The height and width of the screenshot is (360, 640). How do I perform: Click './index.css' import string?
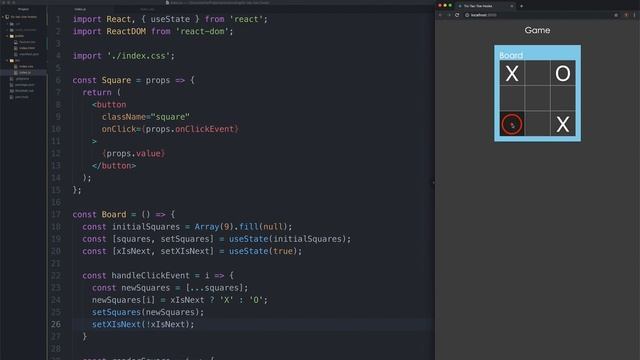138,56
